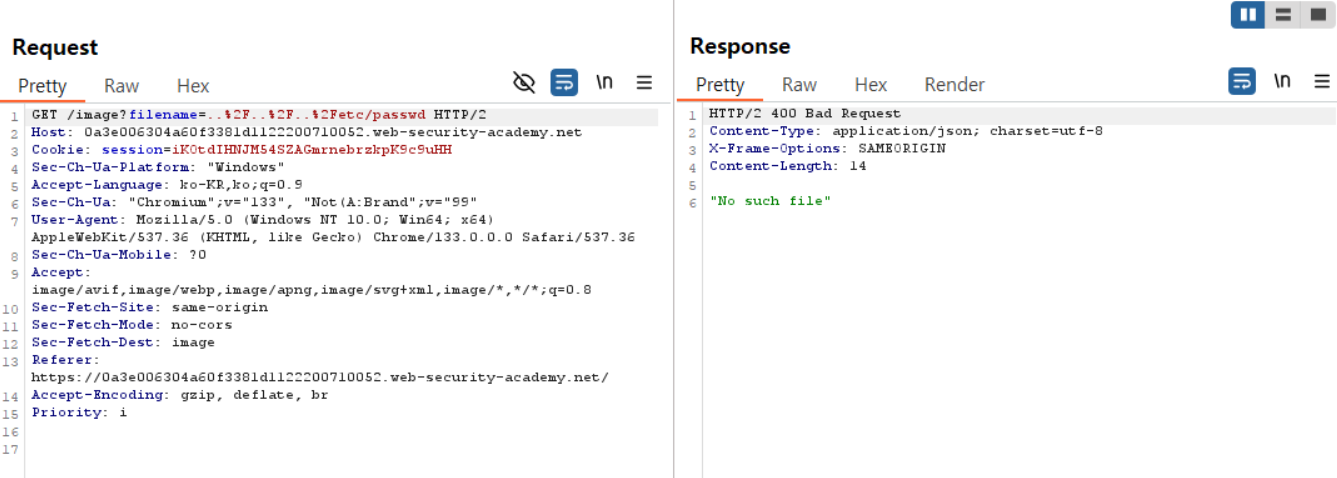Open the Request panel hamburger options menu
The width and height of the screenshot is (1337, 478).
tap(645, 82)
